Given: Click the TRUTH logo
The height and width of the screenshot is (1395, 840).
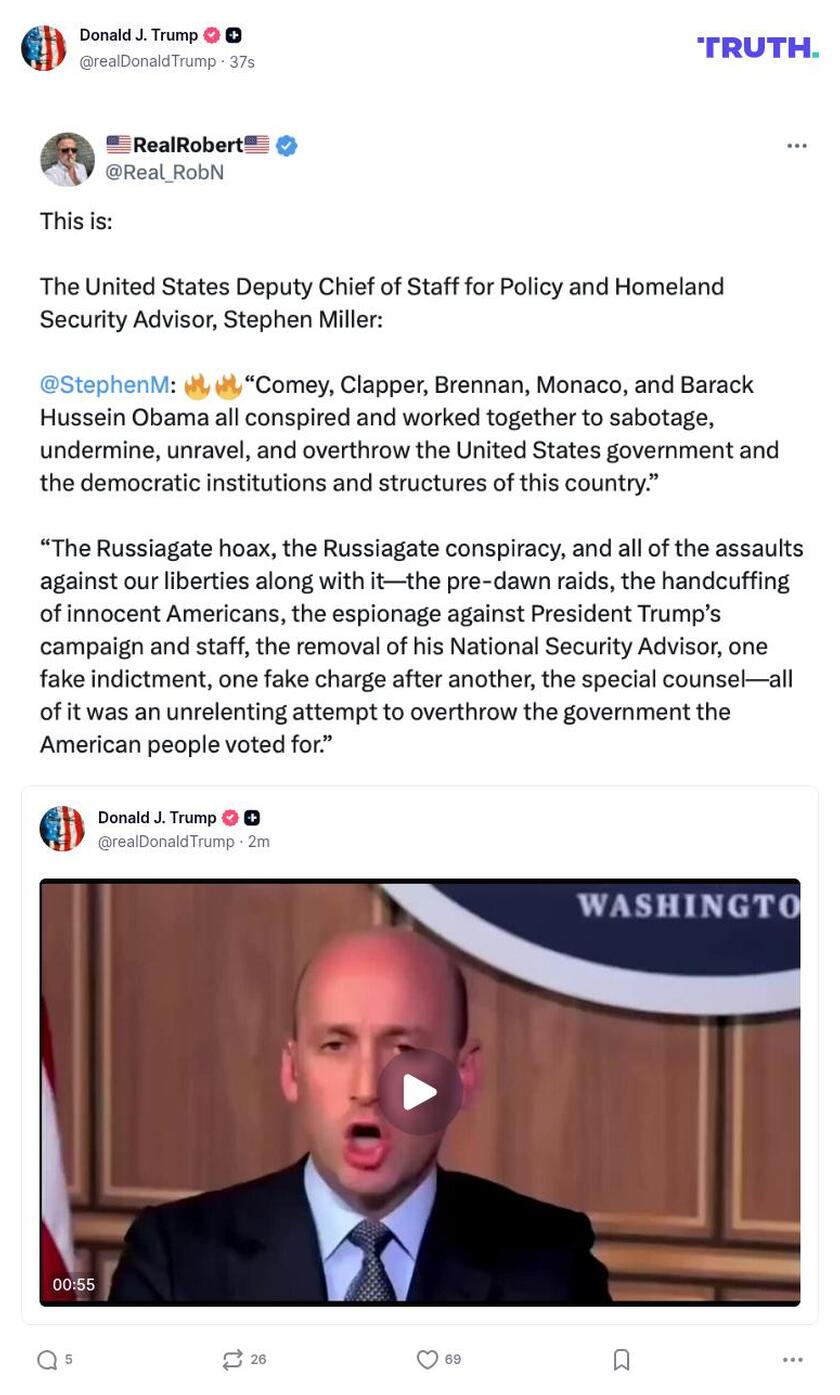Looking at the screenshot, I should pyautogui.click(x=758, y=47).
